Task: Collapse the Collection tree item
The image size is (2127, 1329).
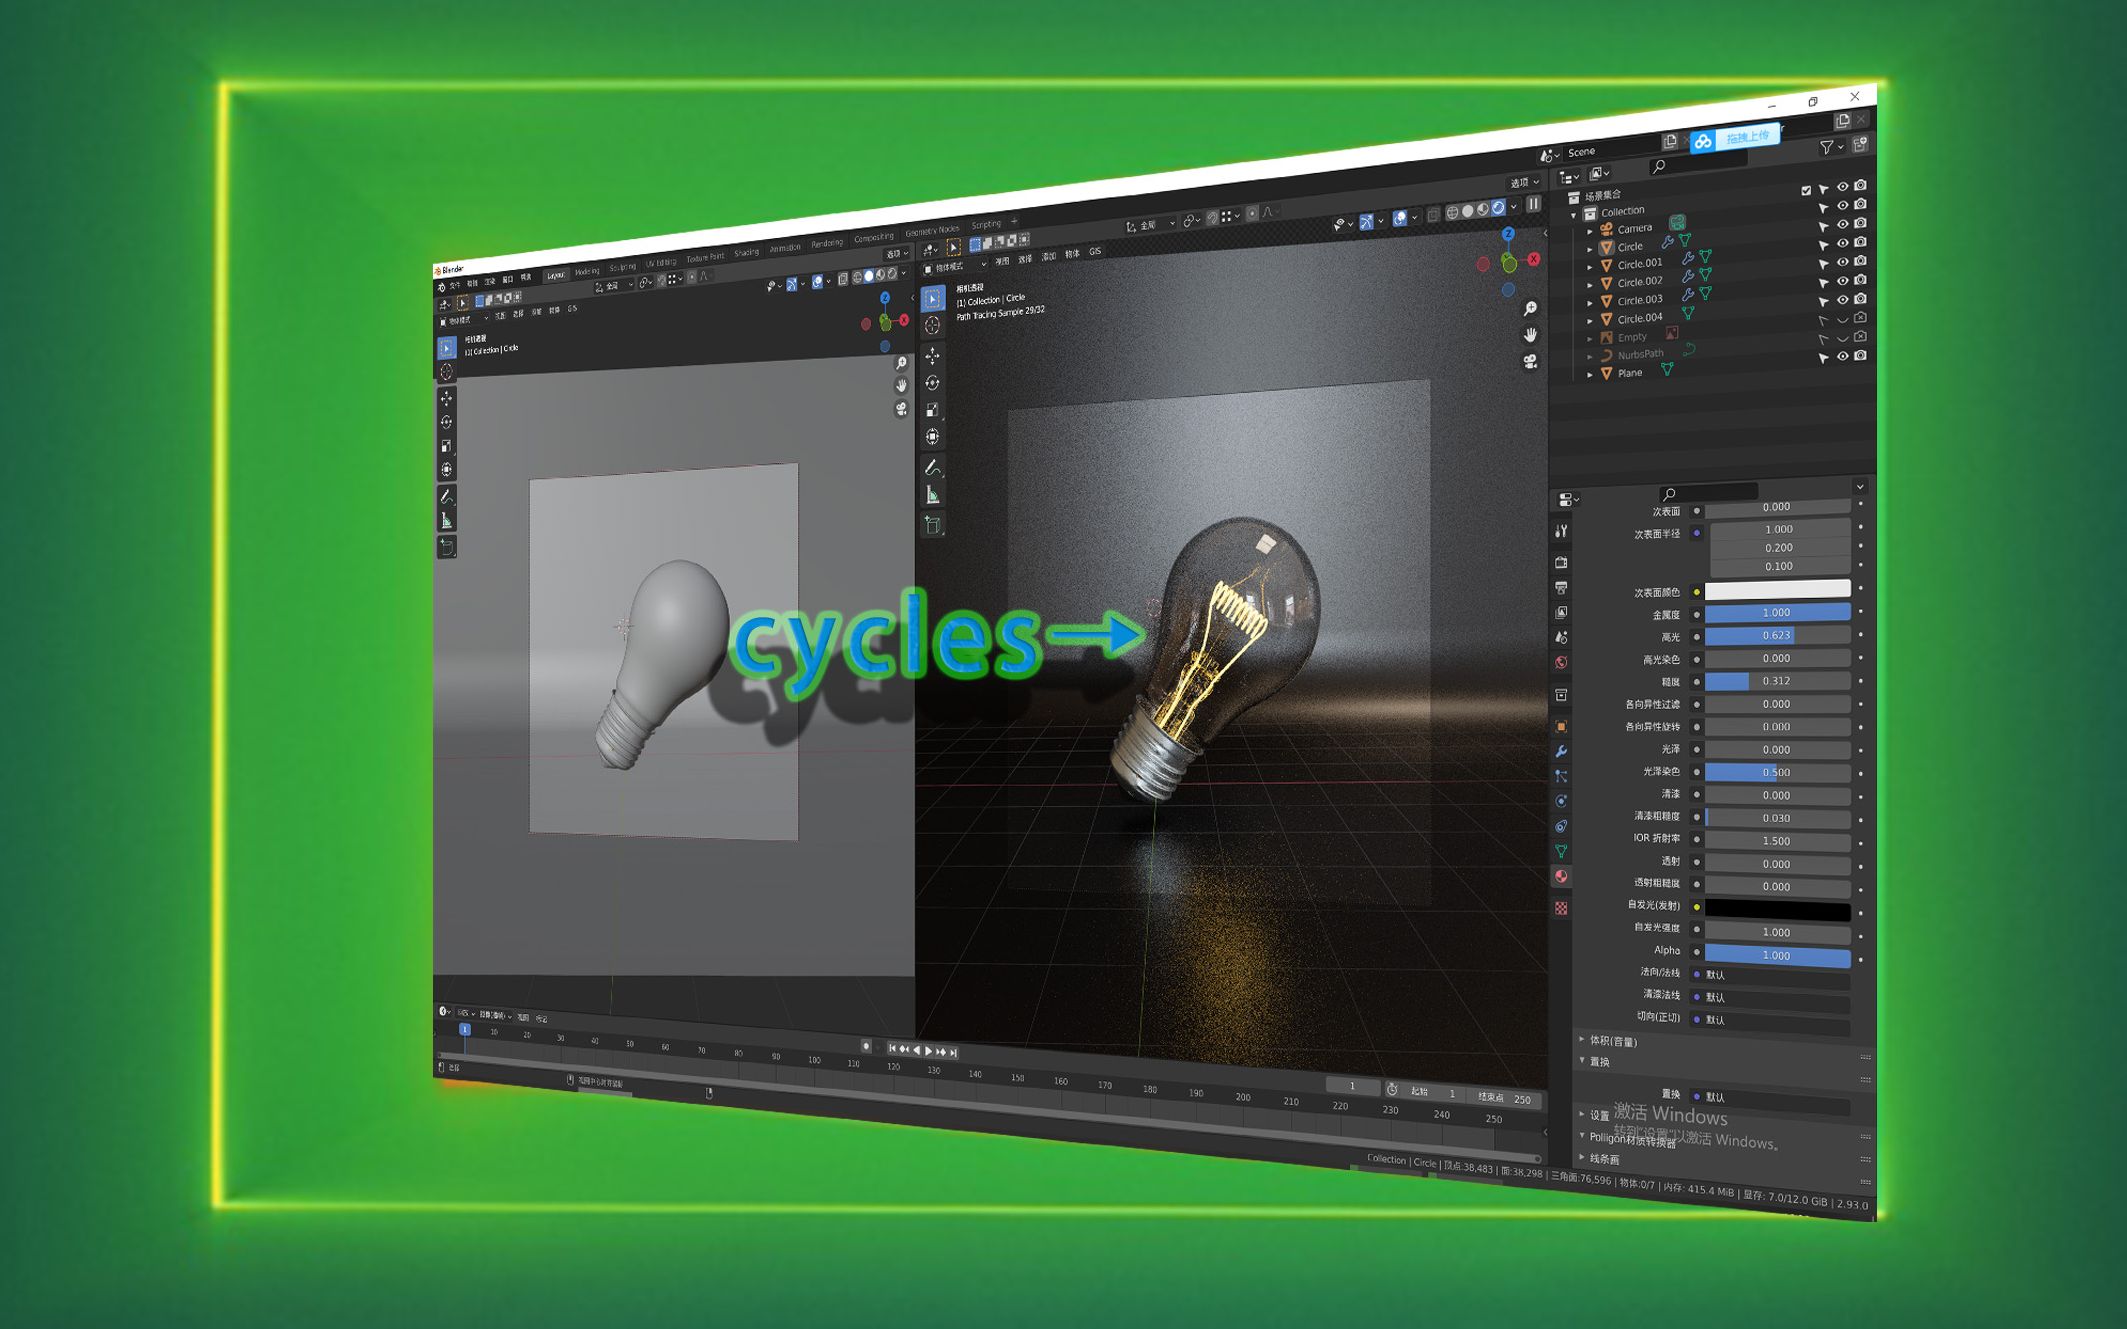Action: (1574, 214)
